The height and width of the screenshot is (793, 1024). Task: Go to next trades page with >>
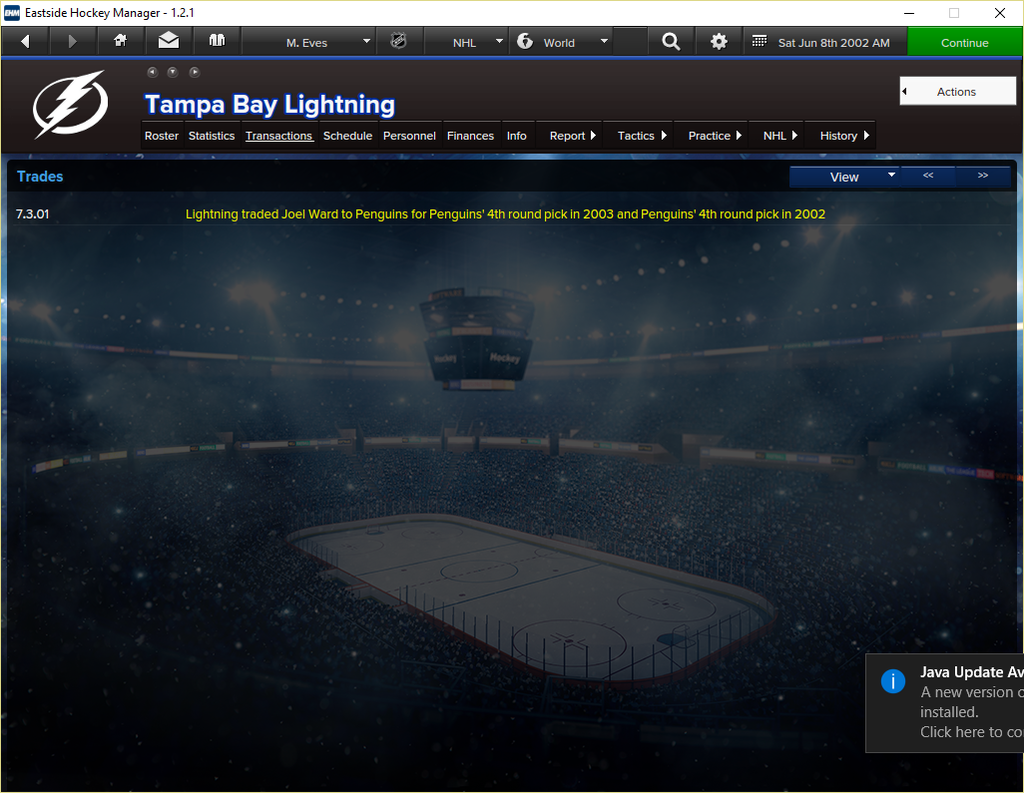click(x=983, y=176)
